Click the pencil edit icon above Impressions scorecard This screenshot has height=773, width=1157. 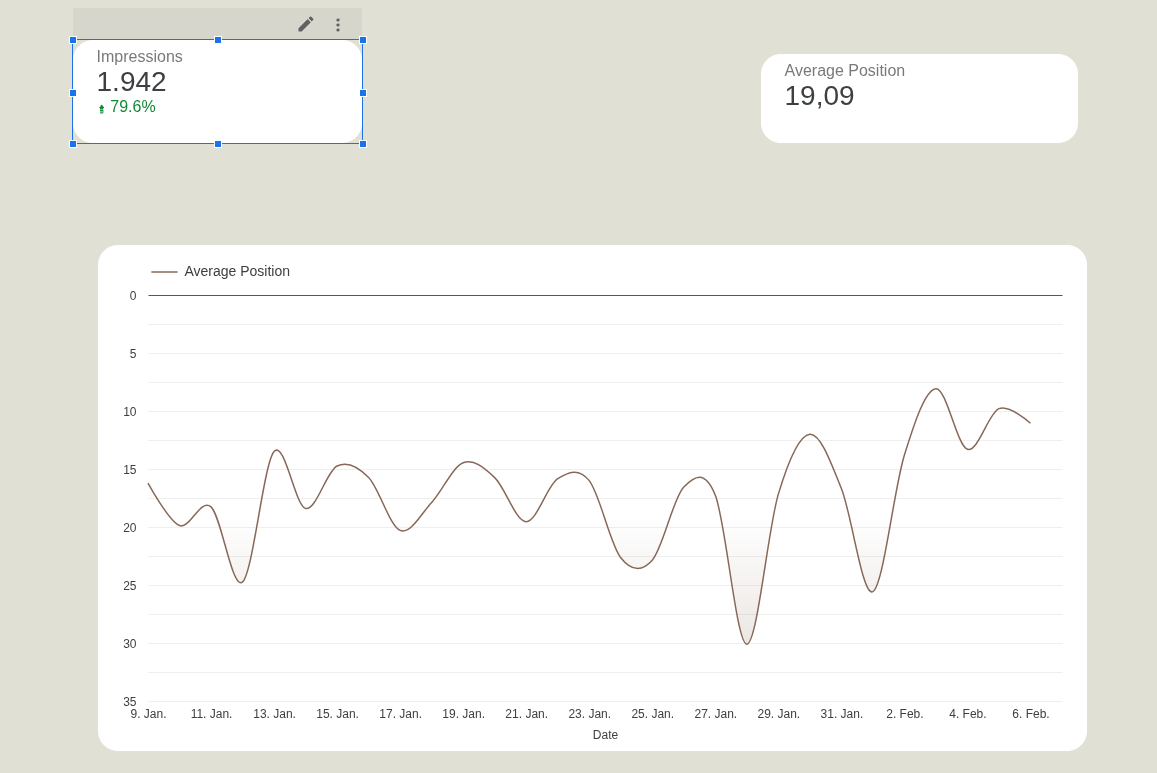point(305,24)
